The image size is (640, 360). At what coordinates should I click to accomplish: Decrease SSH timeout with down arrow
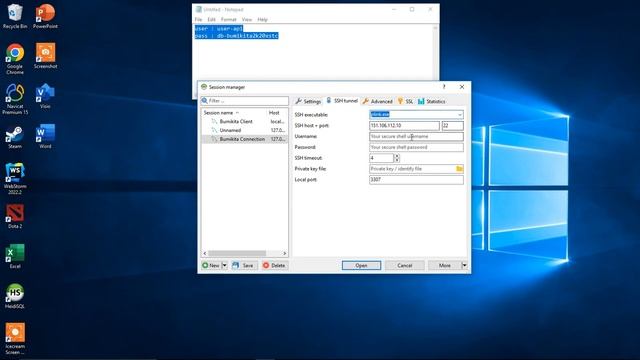point(397,160)
